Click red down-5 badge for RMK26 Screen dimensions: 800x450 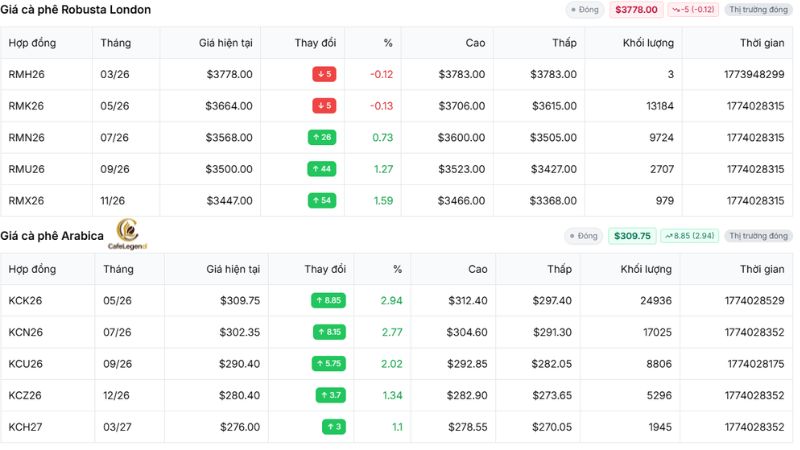pos(324,106)
